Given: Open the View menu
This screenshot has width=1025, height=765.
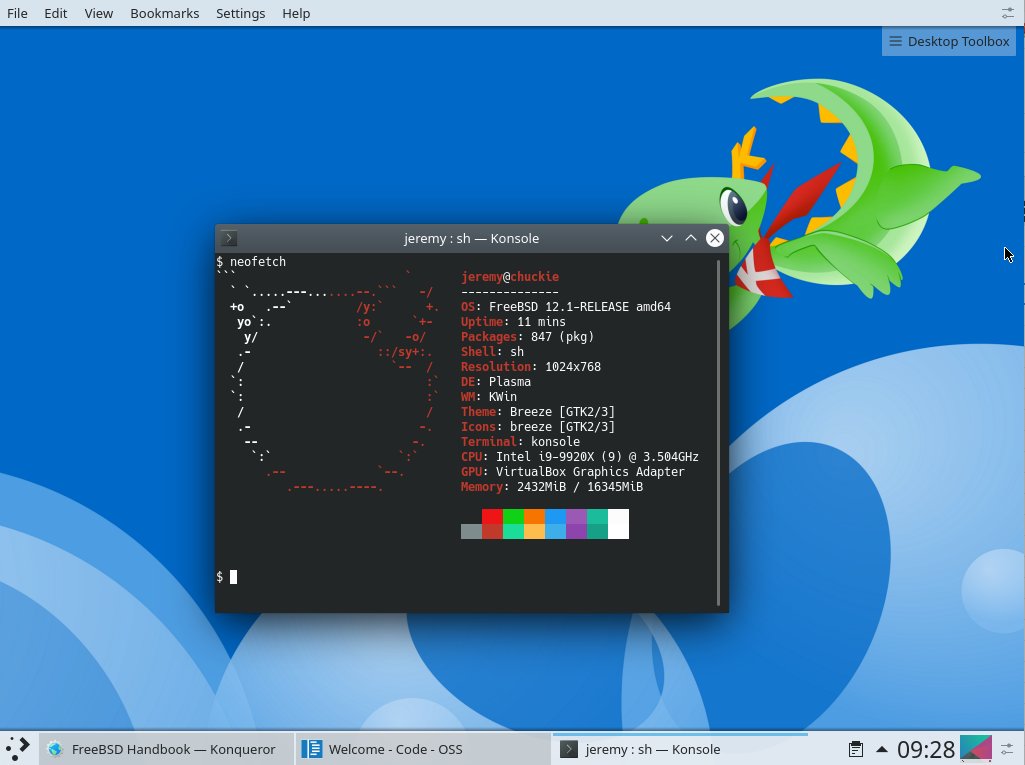Looking at the screenshot, I should pos(99,13).
